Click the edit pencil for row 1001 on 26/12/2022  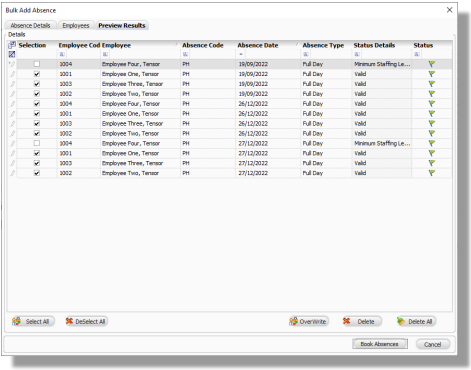12,114
